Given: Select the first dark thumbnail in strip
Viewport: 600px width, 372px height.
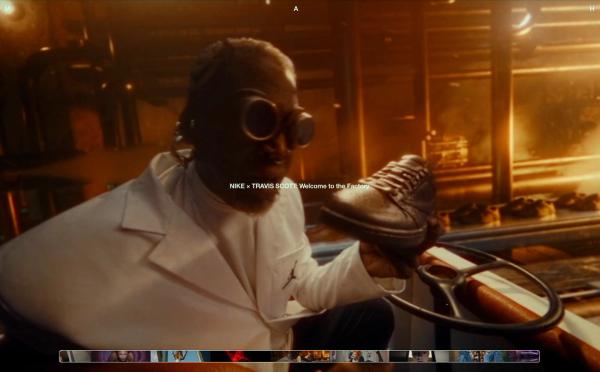Looking at the screenshot, I should 65,356.
